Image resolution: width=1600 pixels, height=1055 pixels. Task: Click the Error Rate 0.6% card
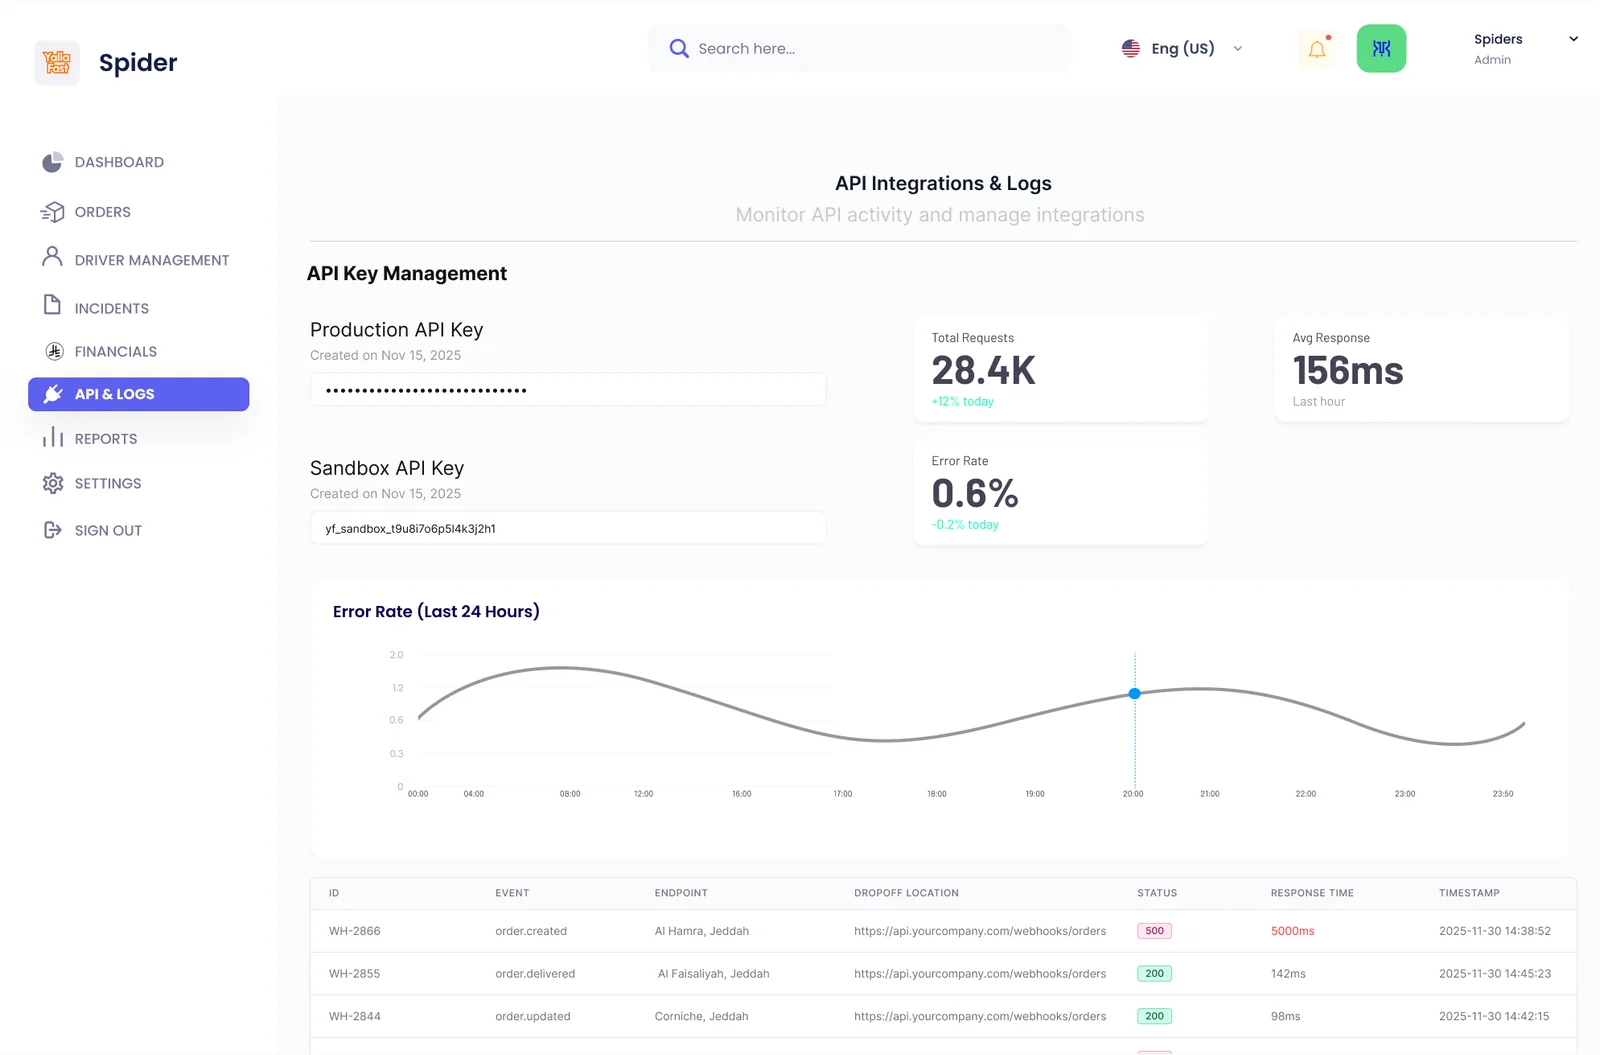(x=1061, y=492)
